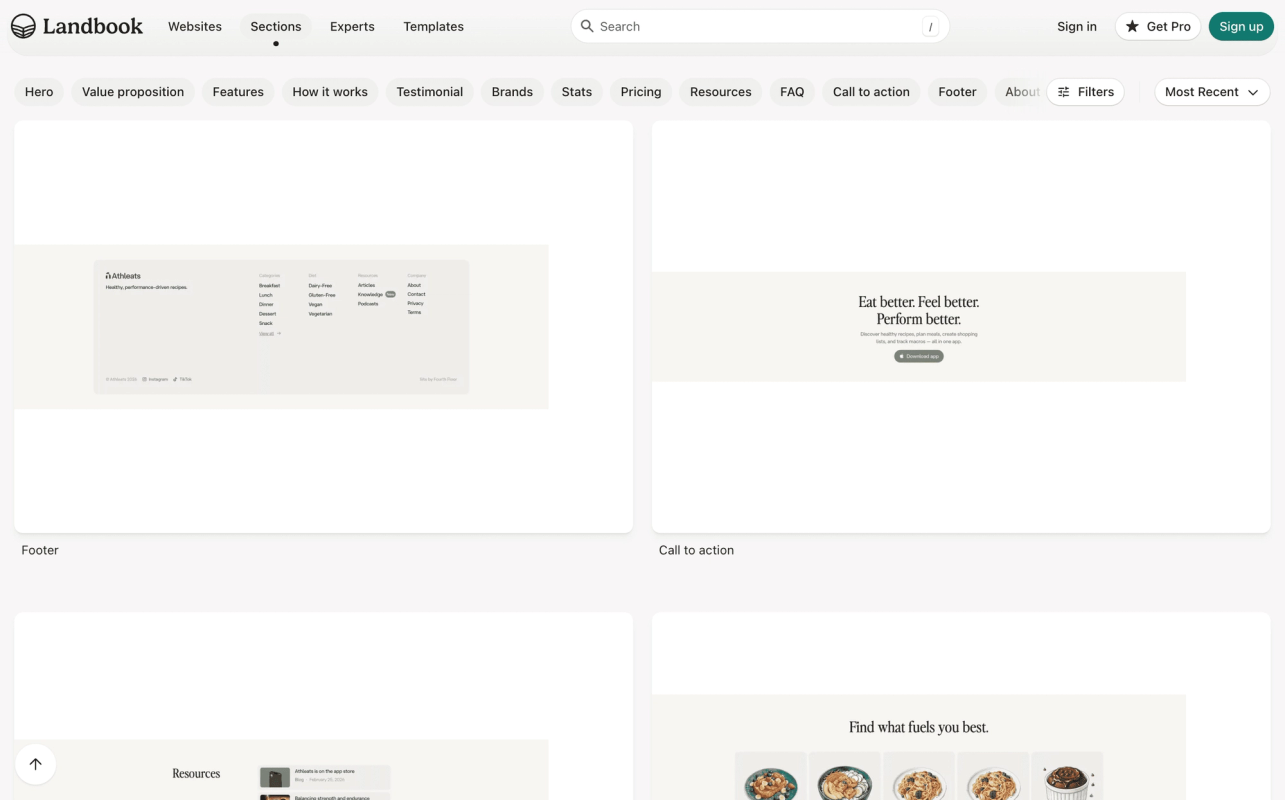Open the Experts nav item
Screen dimensions: 1285x800
tap(352, 26)
